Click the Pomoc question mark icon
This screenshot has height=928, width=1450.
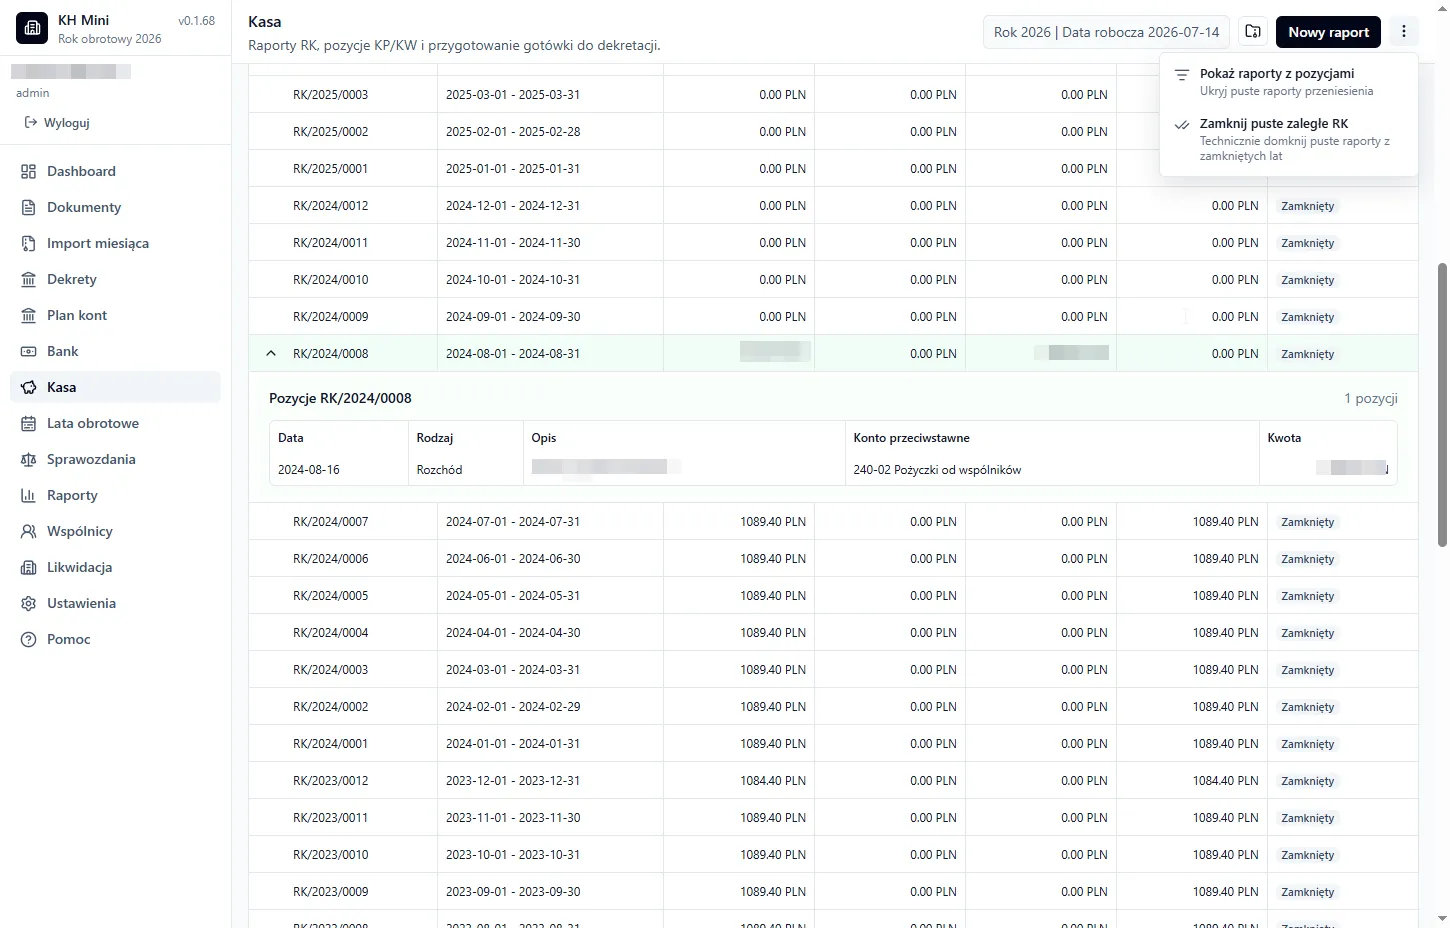29,639
